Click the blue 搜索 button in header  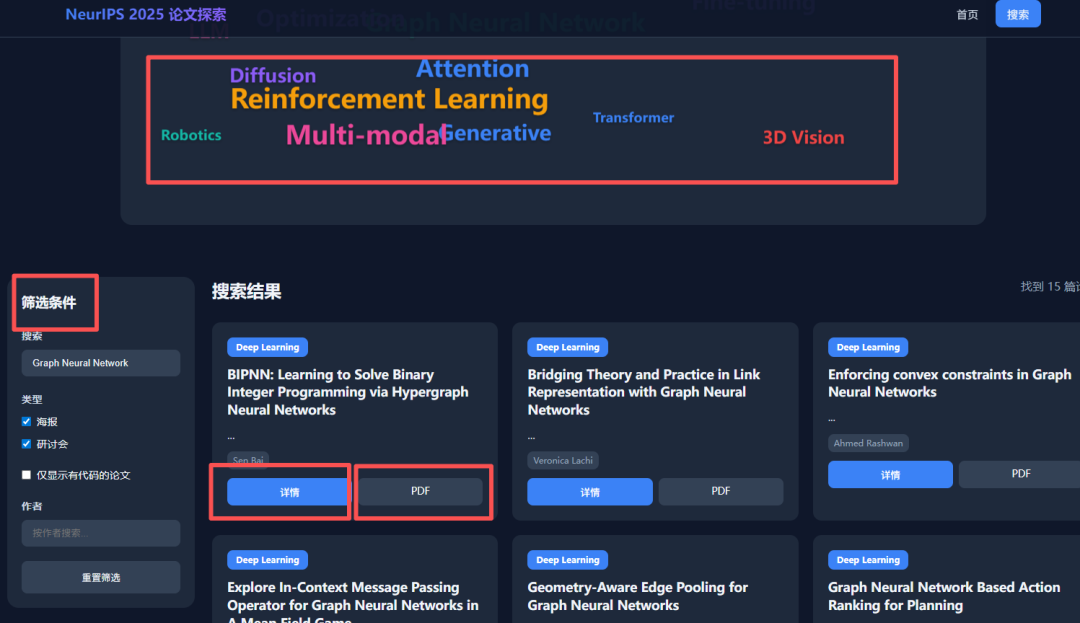click(1017, 15)
